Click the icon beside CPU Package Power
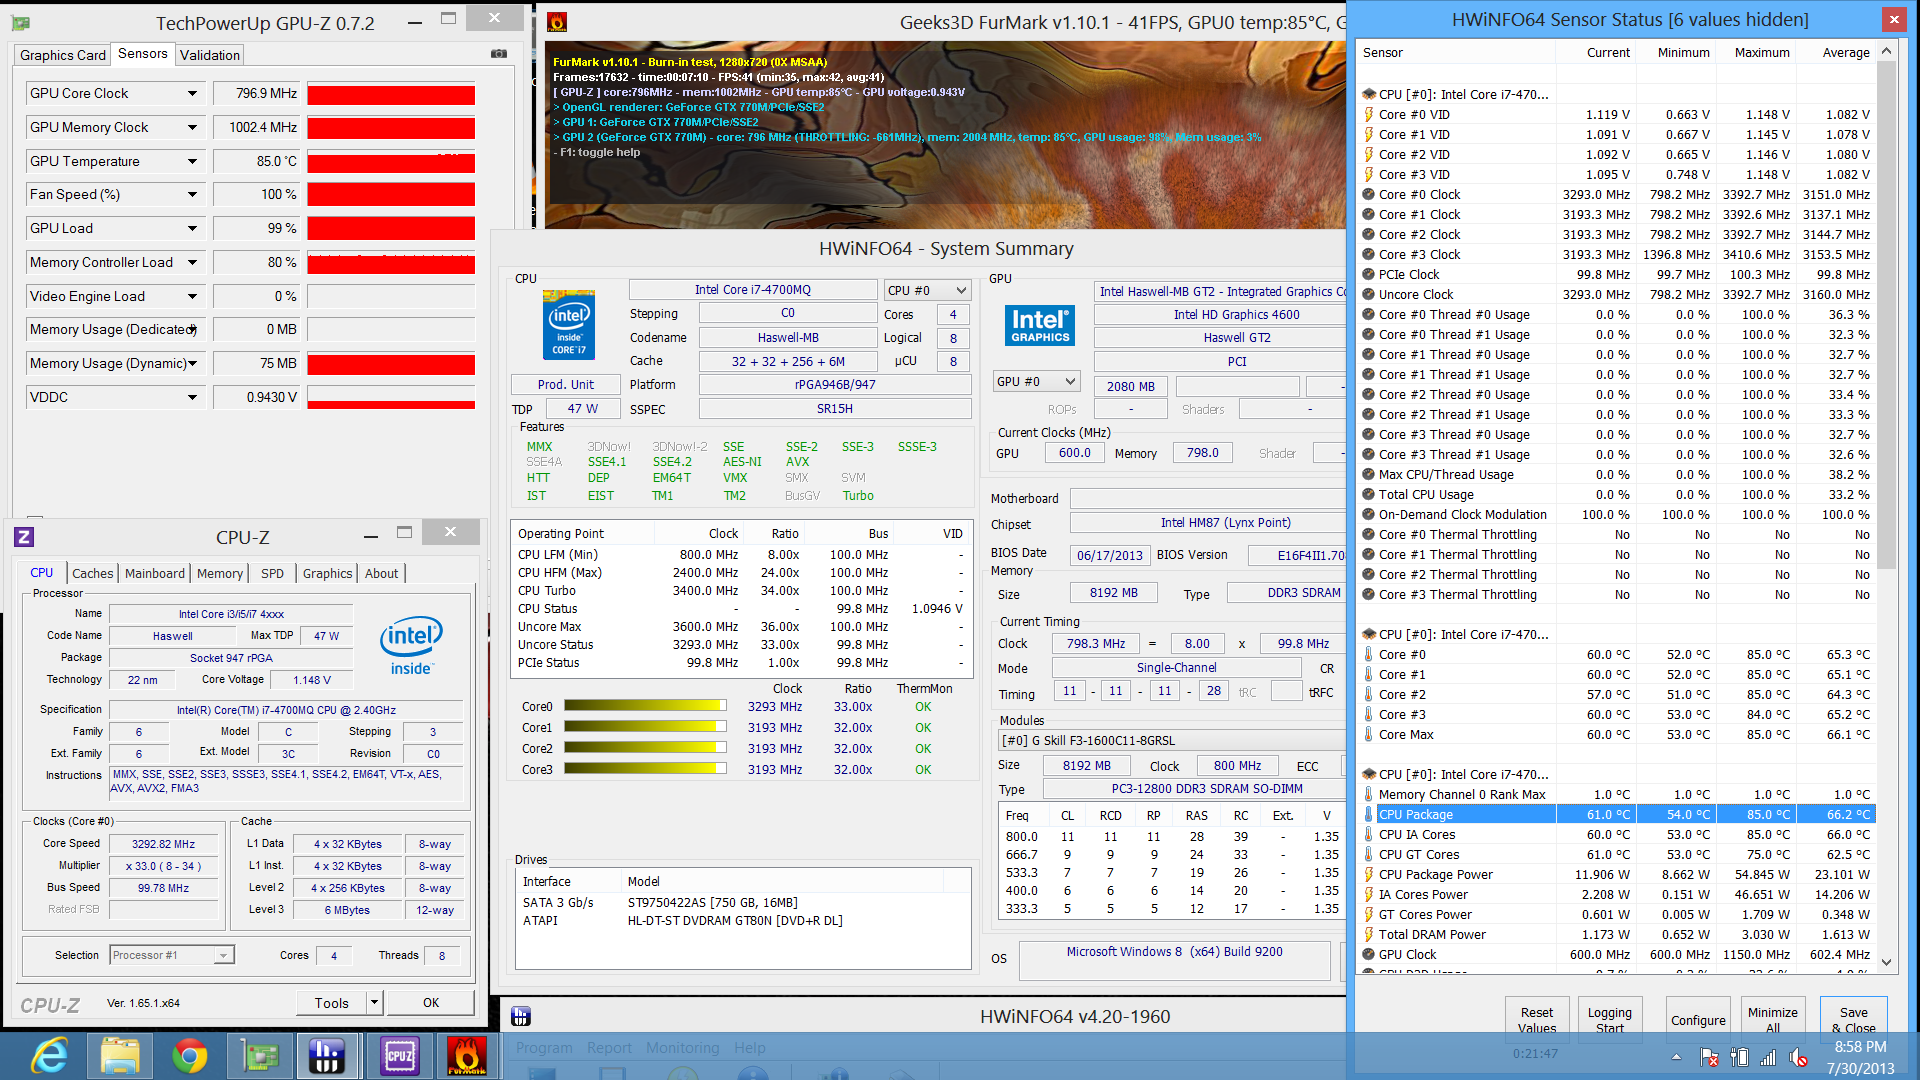This screenshot has width=1920, height=1080. pos(1368,874)
